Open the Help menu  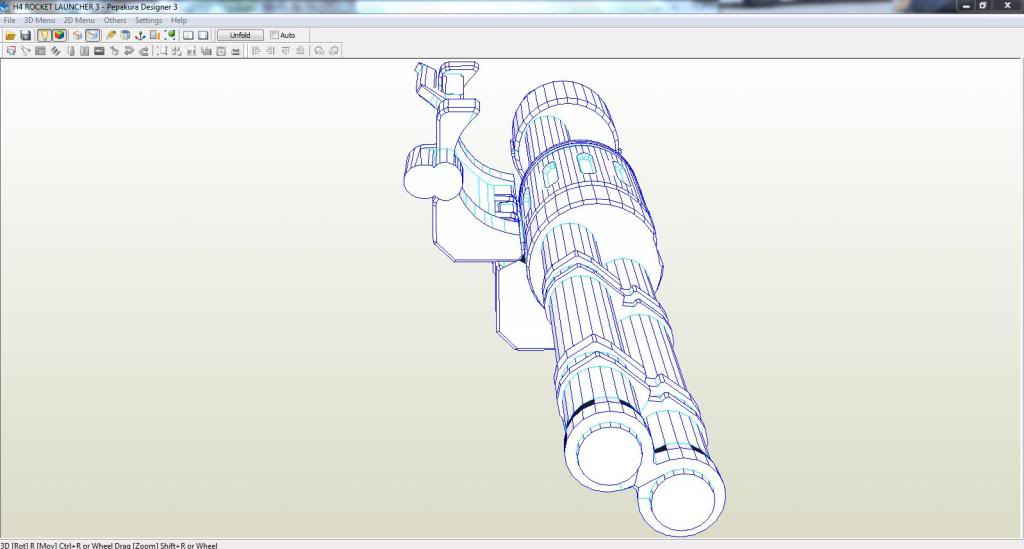[x=179, y=20]
